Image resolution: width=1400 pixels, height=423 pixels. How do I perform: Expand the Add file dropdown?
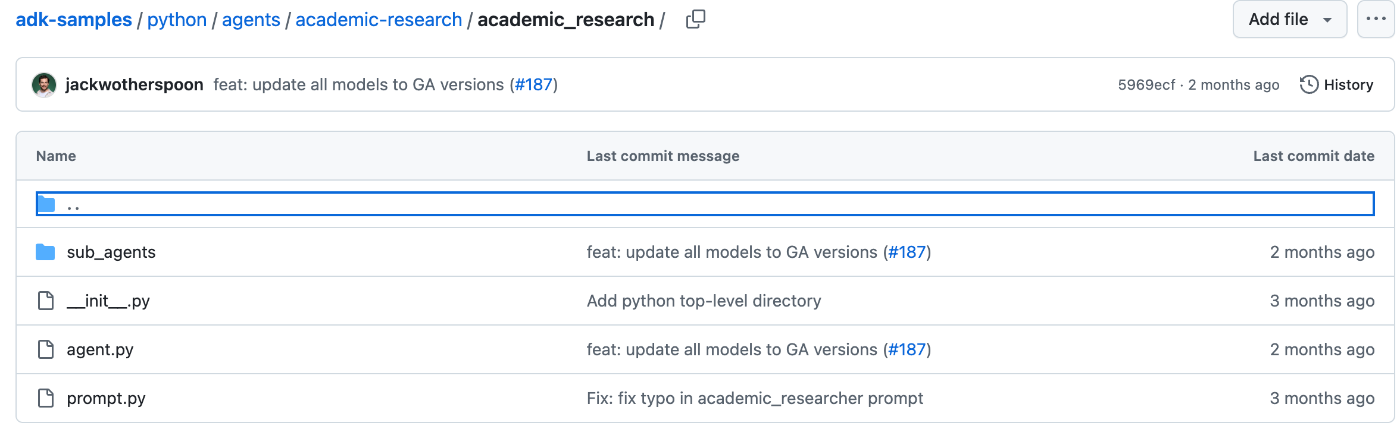[x=1290, y=19]
